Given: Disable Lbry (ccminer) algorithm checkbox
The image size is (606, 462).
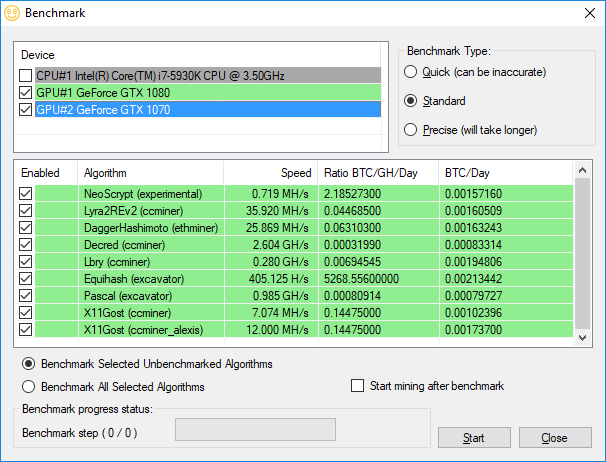Looking at the screenshot, I should (26, 261).
